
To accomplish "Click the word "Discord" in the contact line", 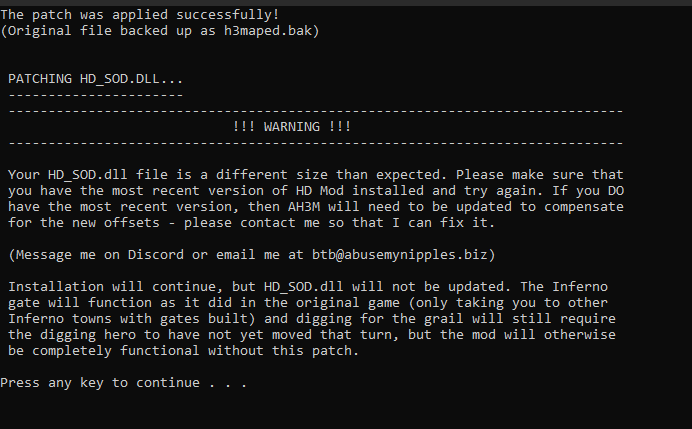I will [155, 255].
